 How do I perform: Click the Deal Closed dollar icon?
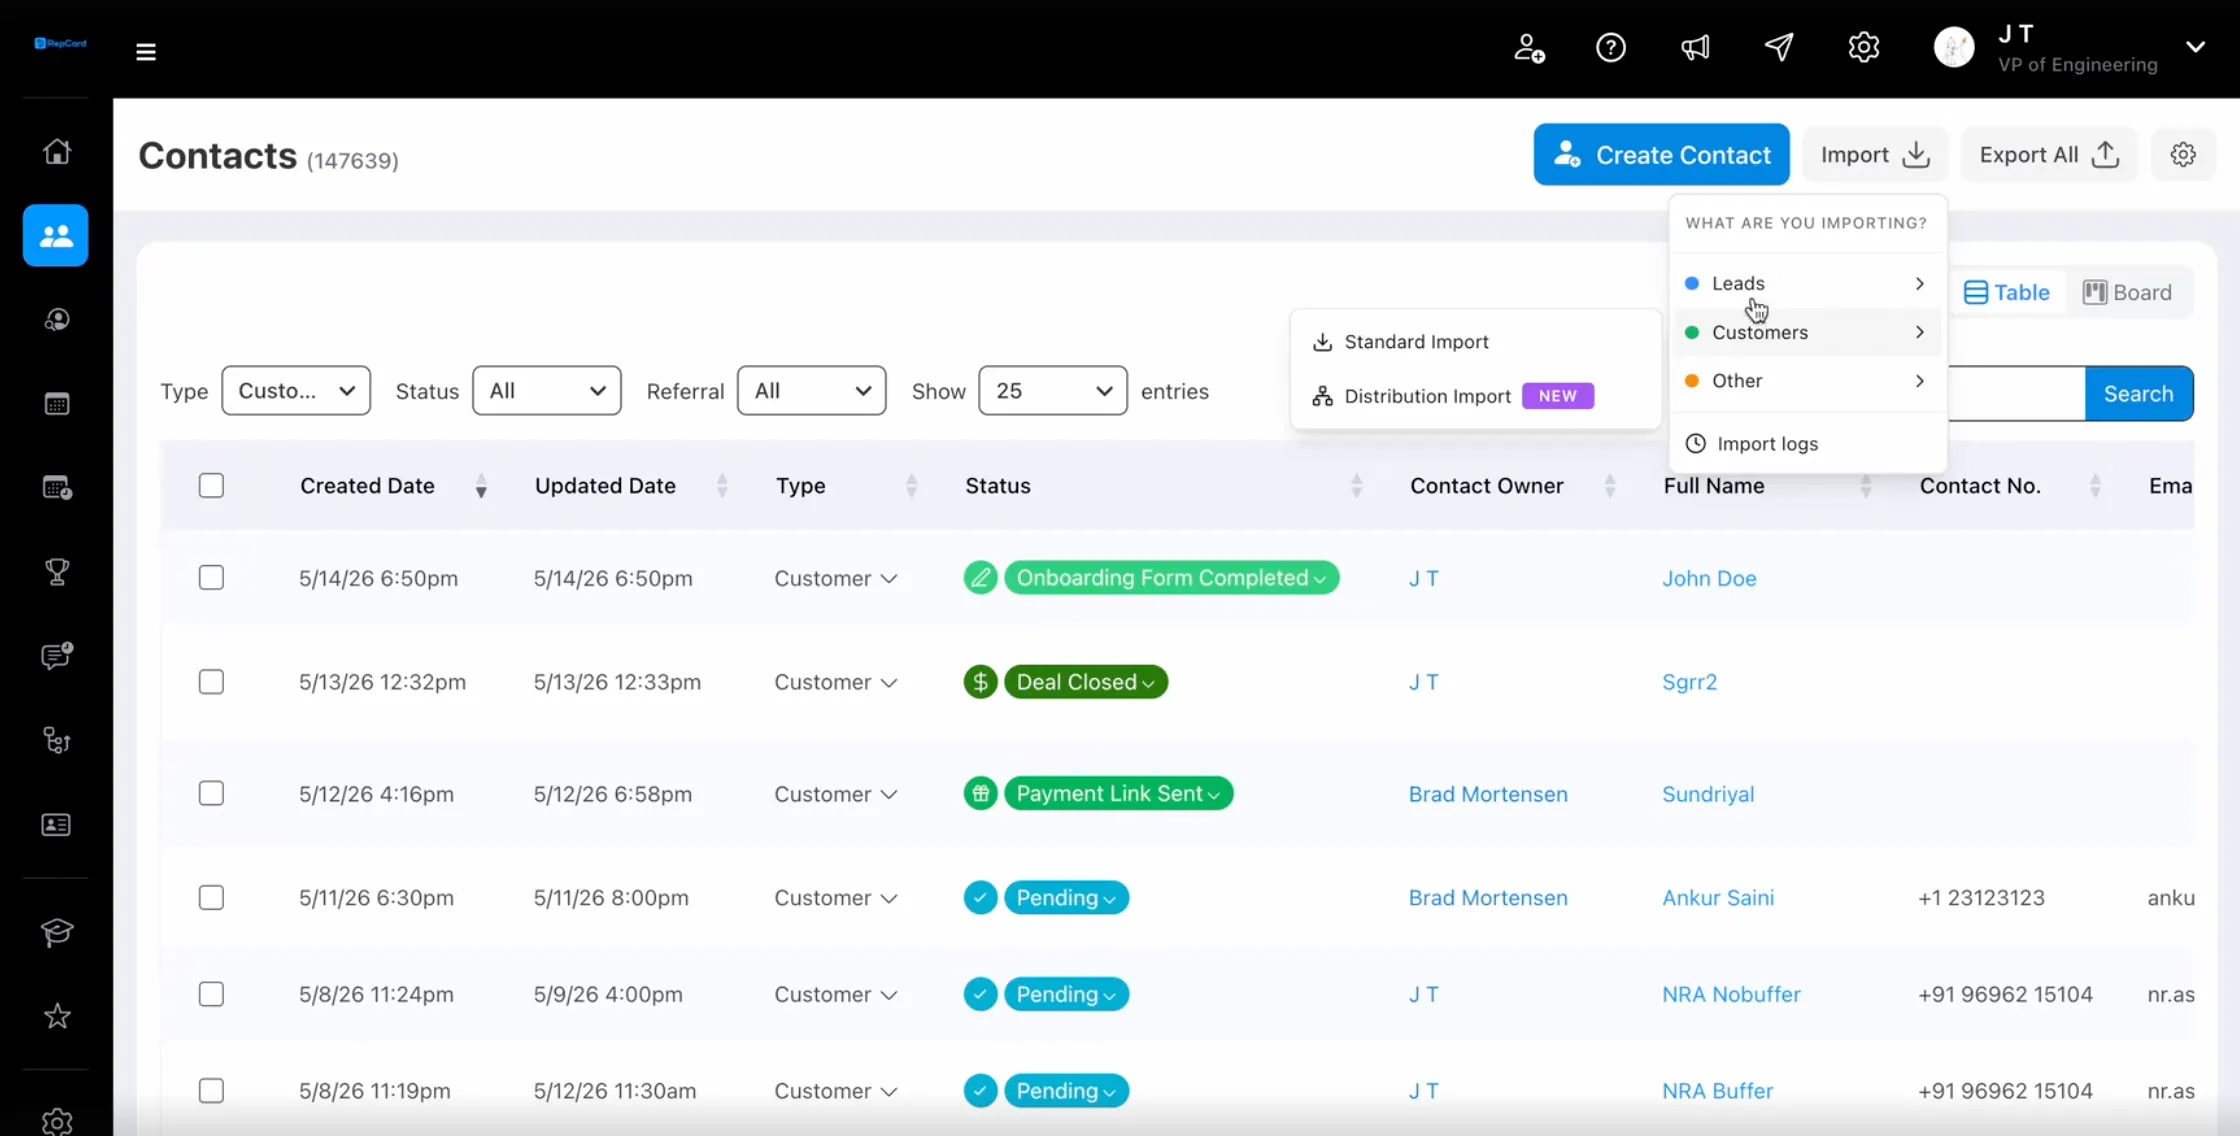click(980, 682)
